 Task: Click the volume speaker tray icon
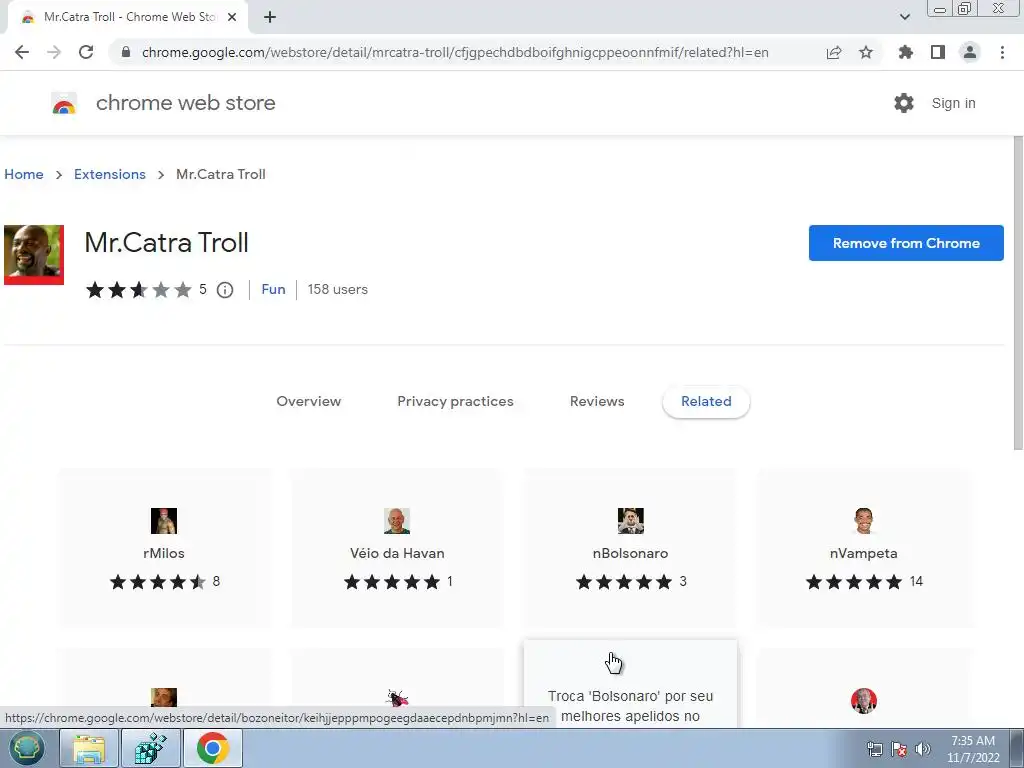923,749
